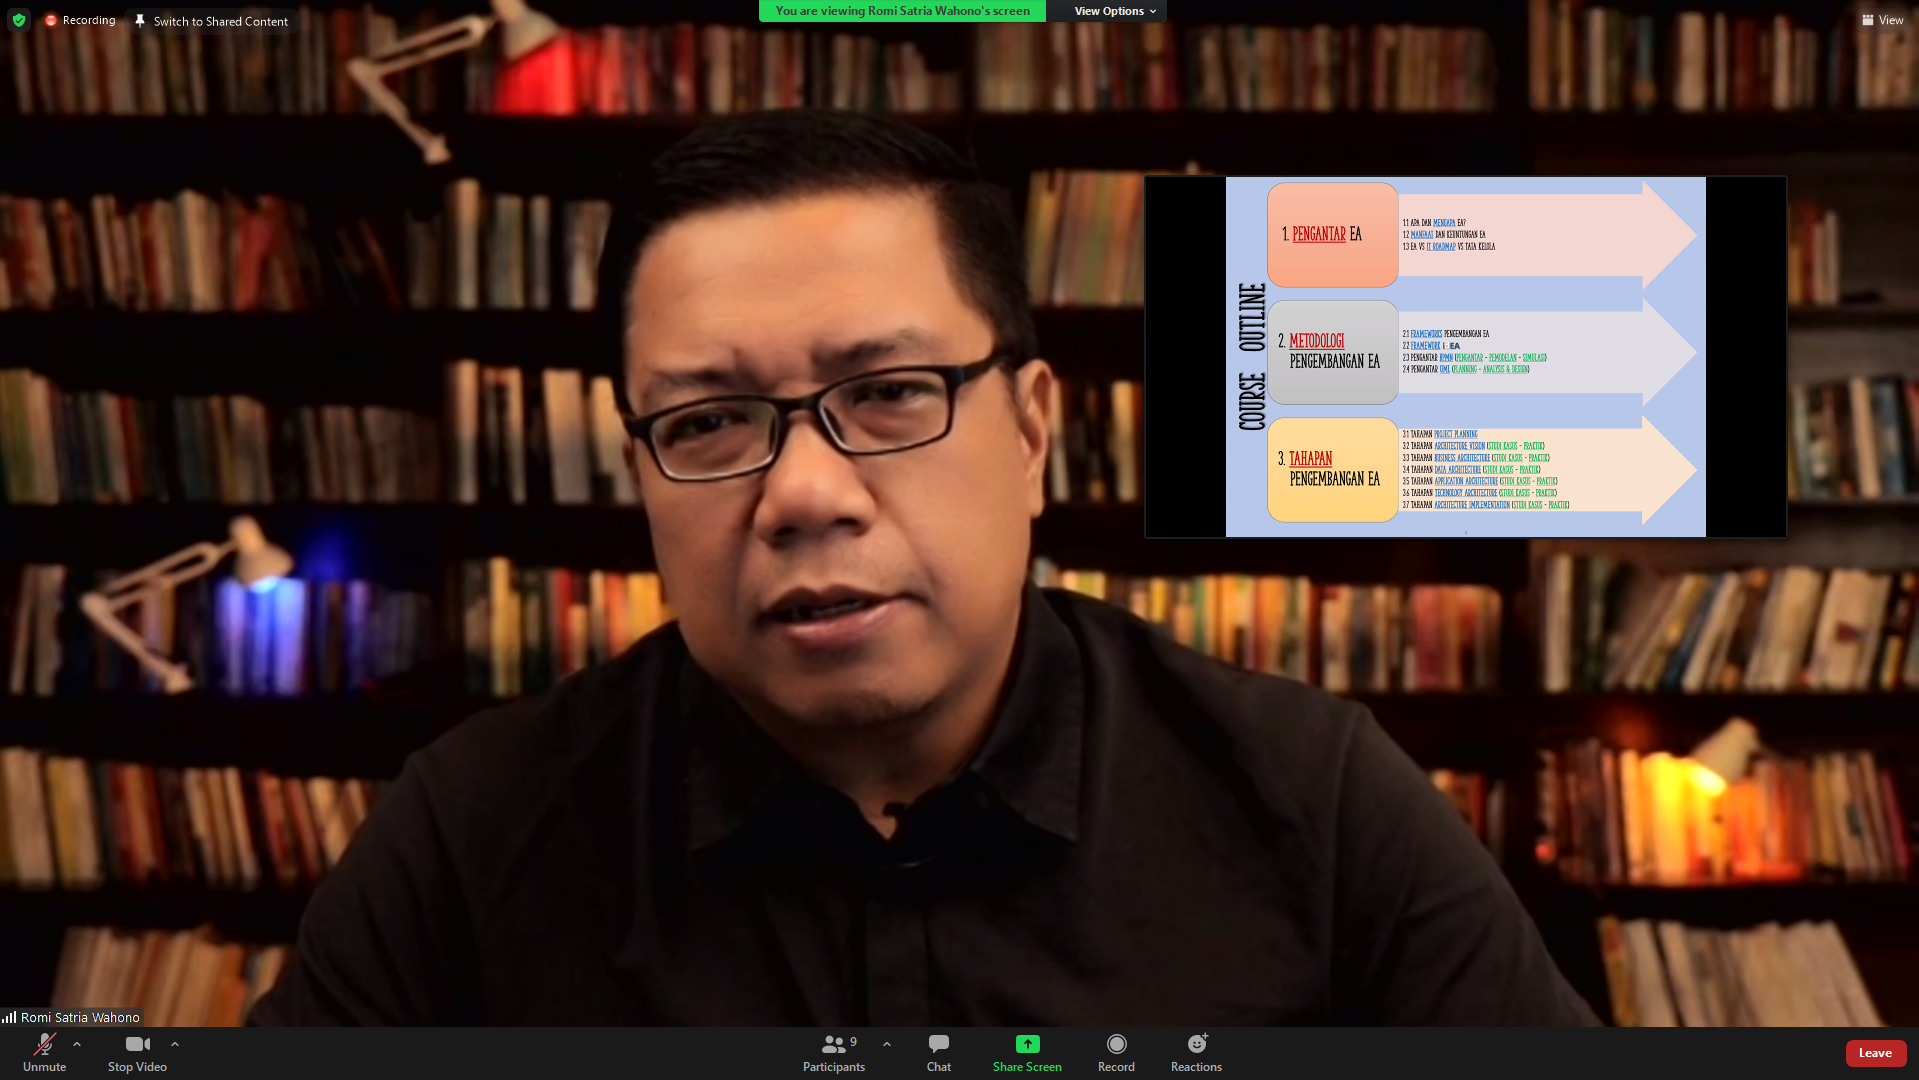Switch to Shared Content view
The image size is (1919, 1080).
pos(220,21)
